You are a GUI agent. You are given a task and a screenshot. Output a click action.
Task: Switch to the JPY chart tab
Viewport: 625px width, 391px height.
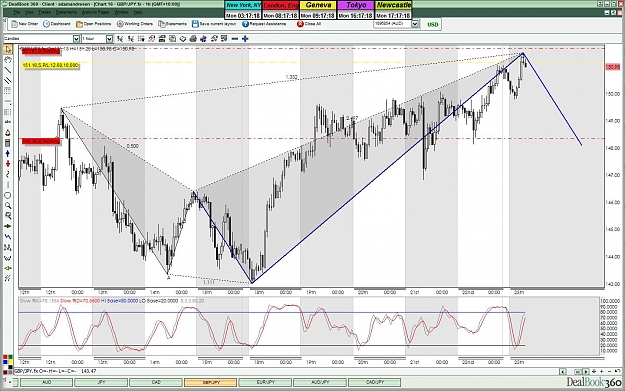tap(101, 382)
